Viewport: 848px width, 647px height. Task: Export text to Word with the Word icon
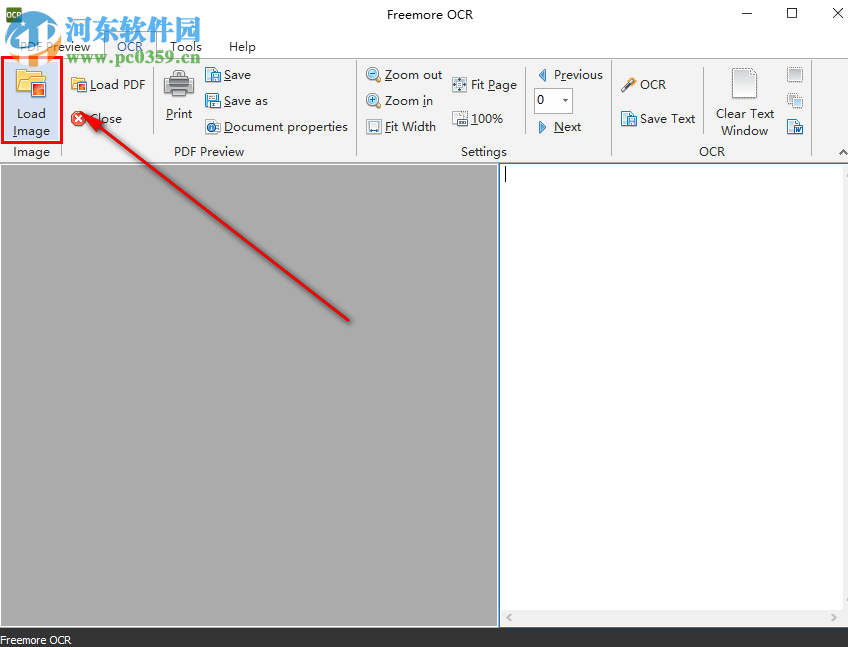pyautogui.click(x=795, y=127)
